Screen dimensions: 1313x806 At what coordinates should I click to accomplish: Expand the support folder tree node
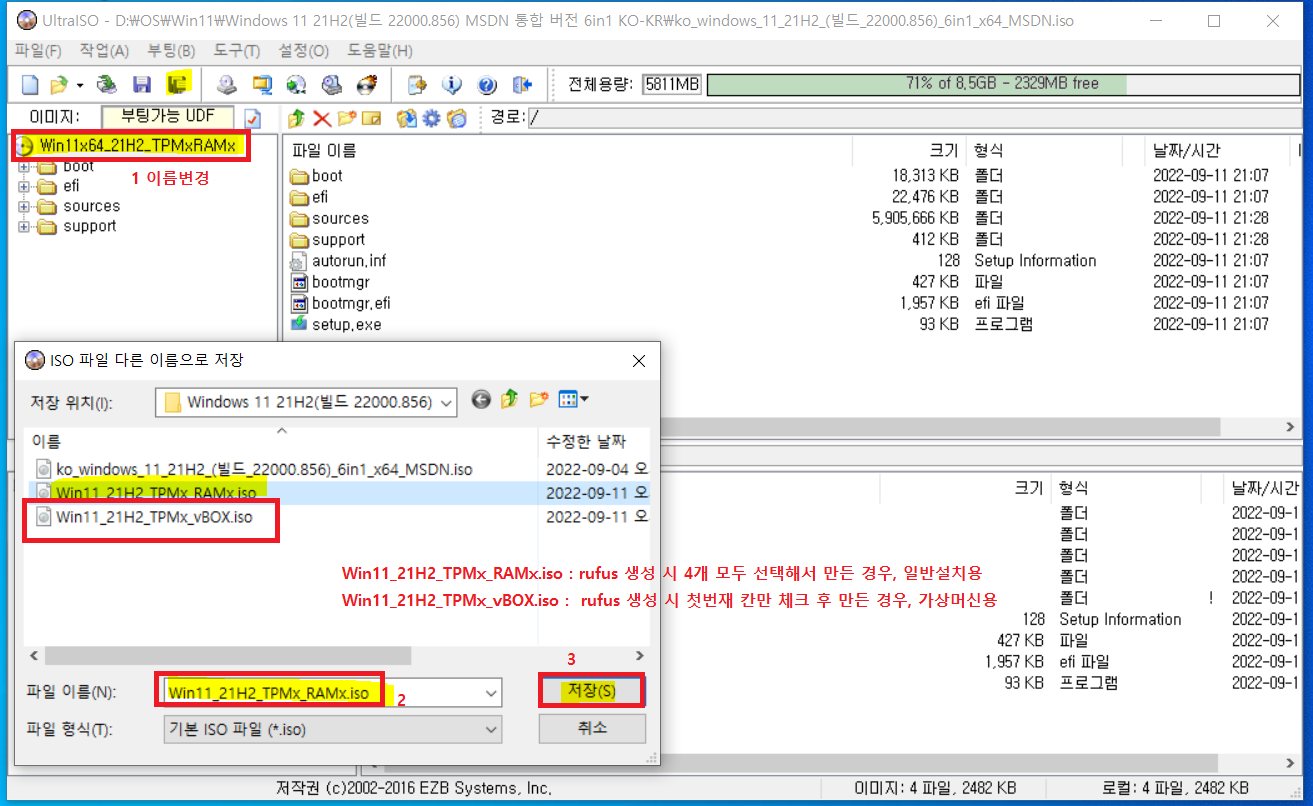[x=24, y=227]
